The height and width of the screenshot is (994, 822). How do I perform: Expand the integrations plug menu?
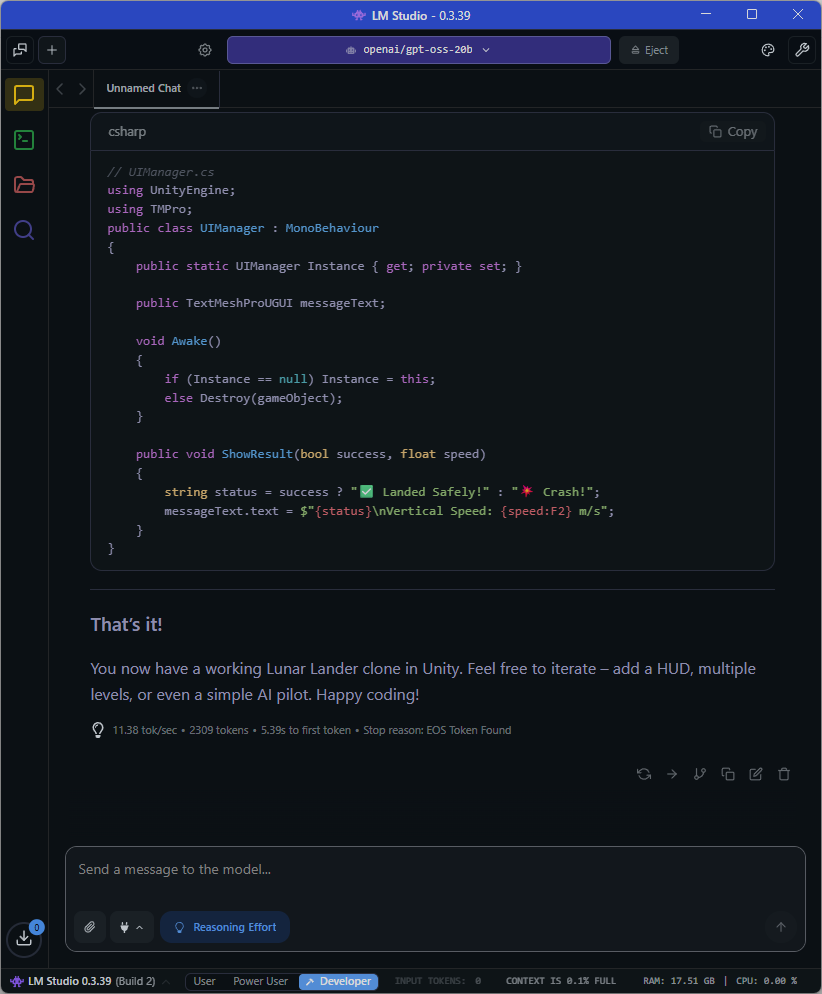131,927
